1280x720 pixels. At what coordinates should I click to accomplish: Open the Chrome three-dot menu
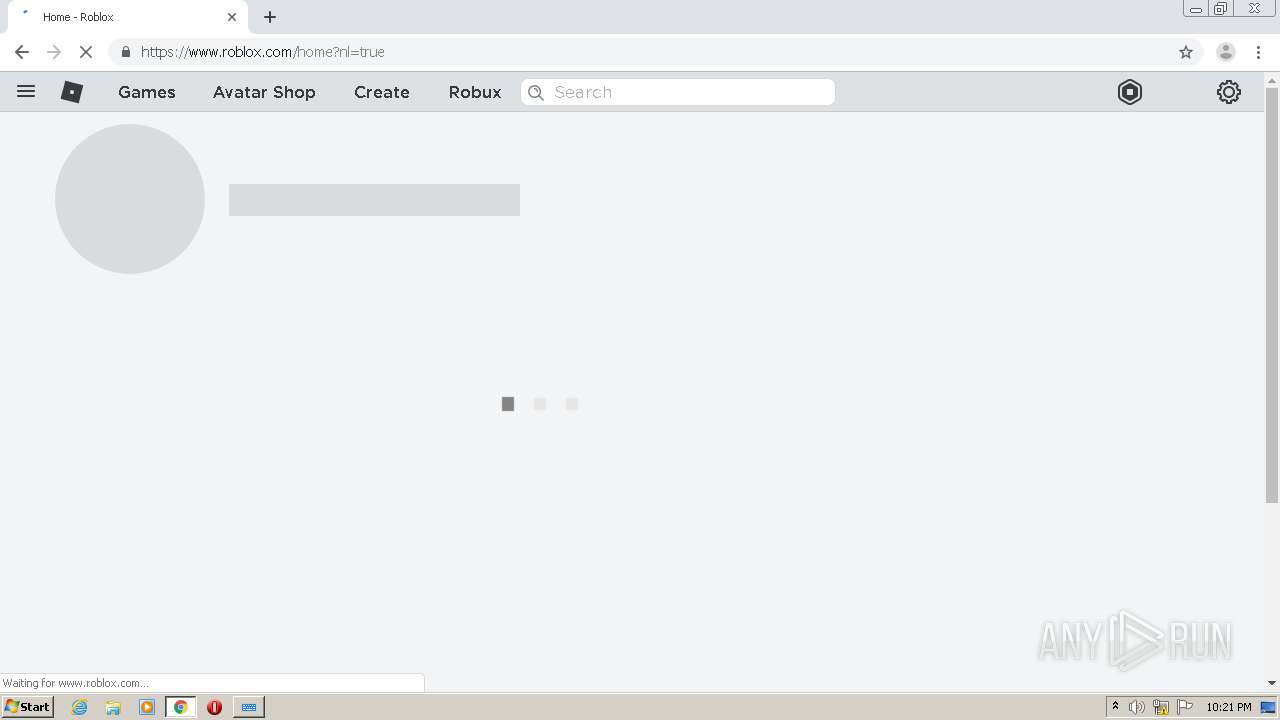[1258, 52]
